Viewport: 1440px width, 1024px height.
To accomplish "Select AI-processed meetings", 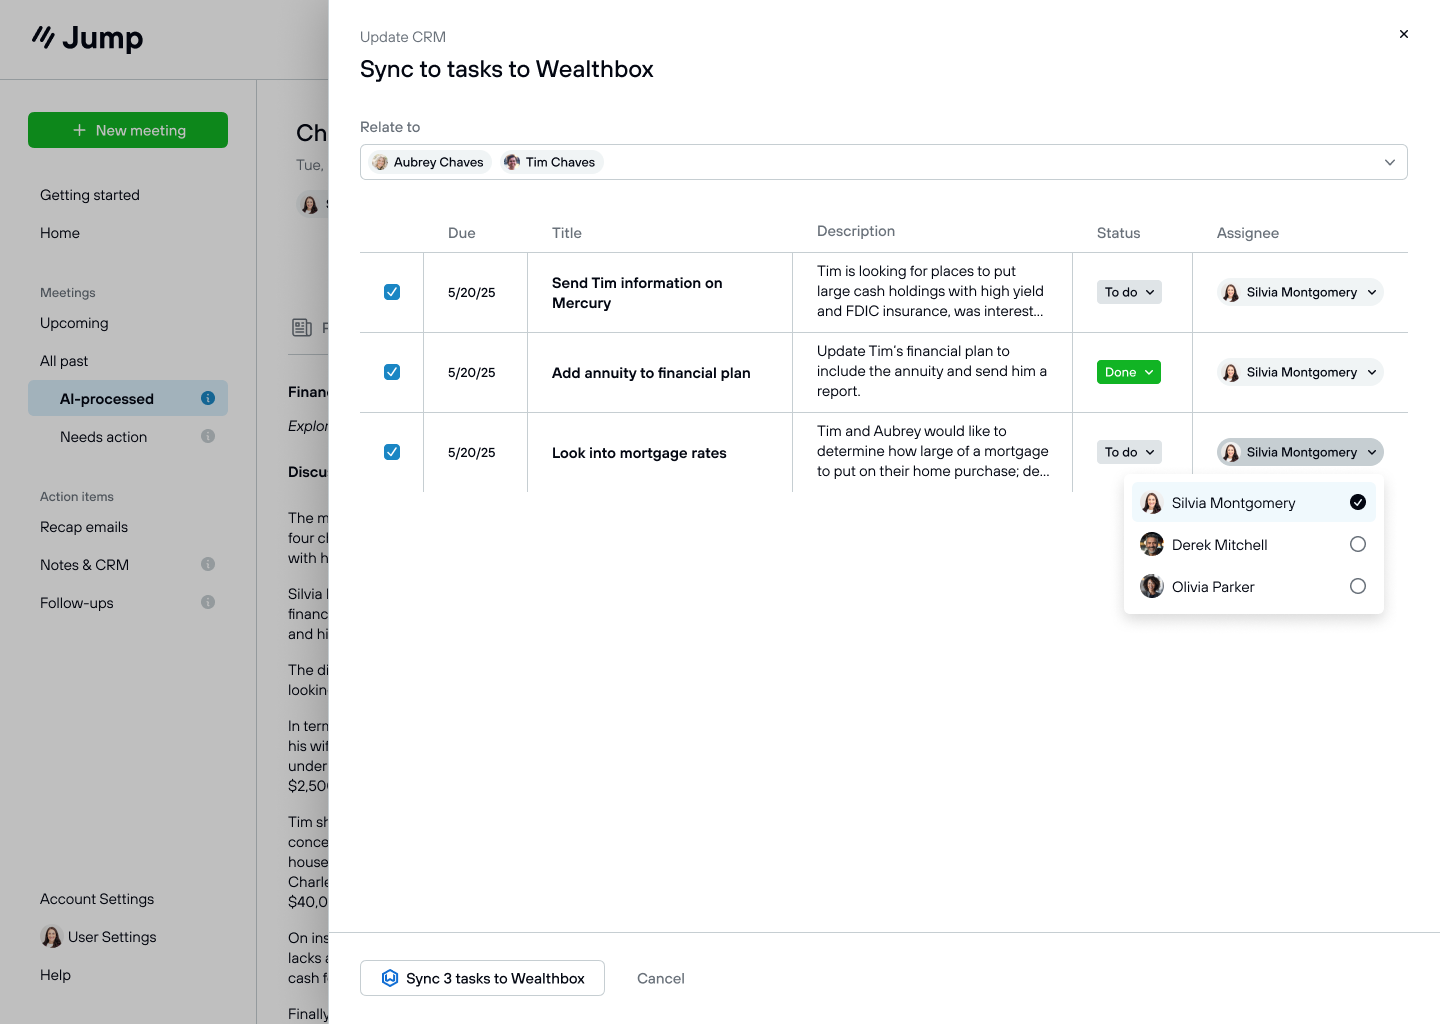I will [x=128, y=398].
